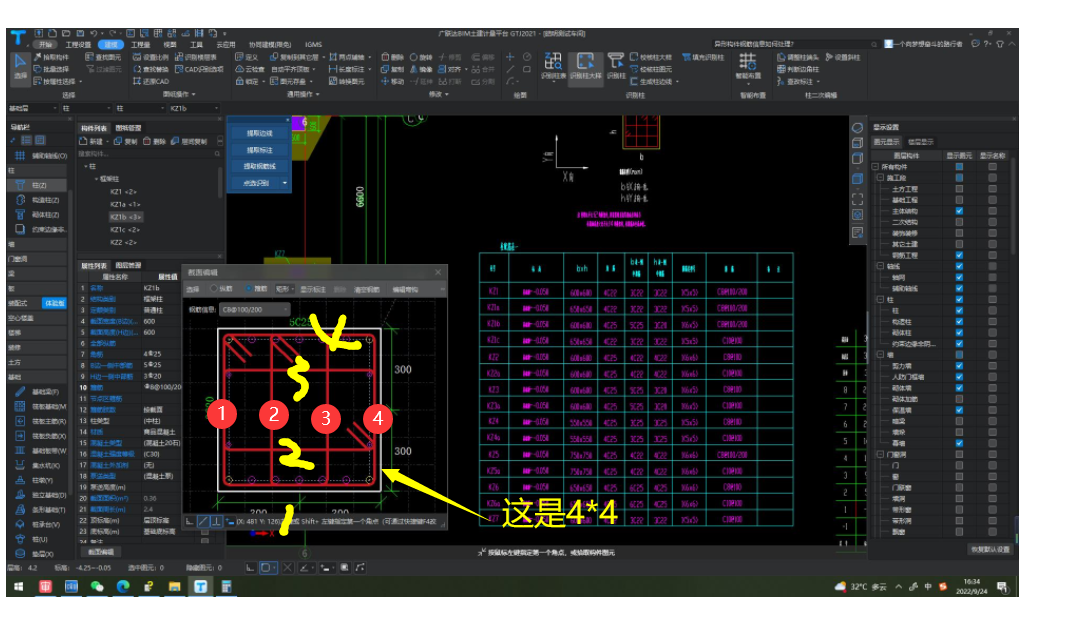The image size is (1065, 630).
Task: Click the 判断边角柱 tool
Action: point(798,69)
